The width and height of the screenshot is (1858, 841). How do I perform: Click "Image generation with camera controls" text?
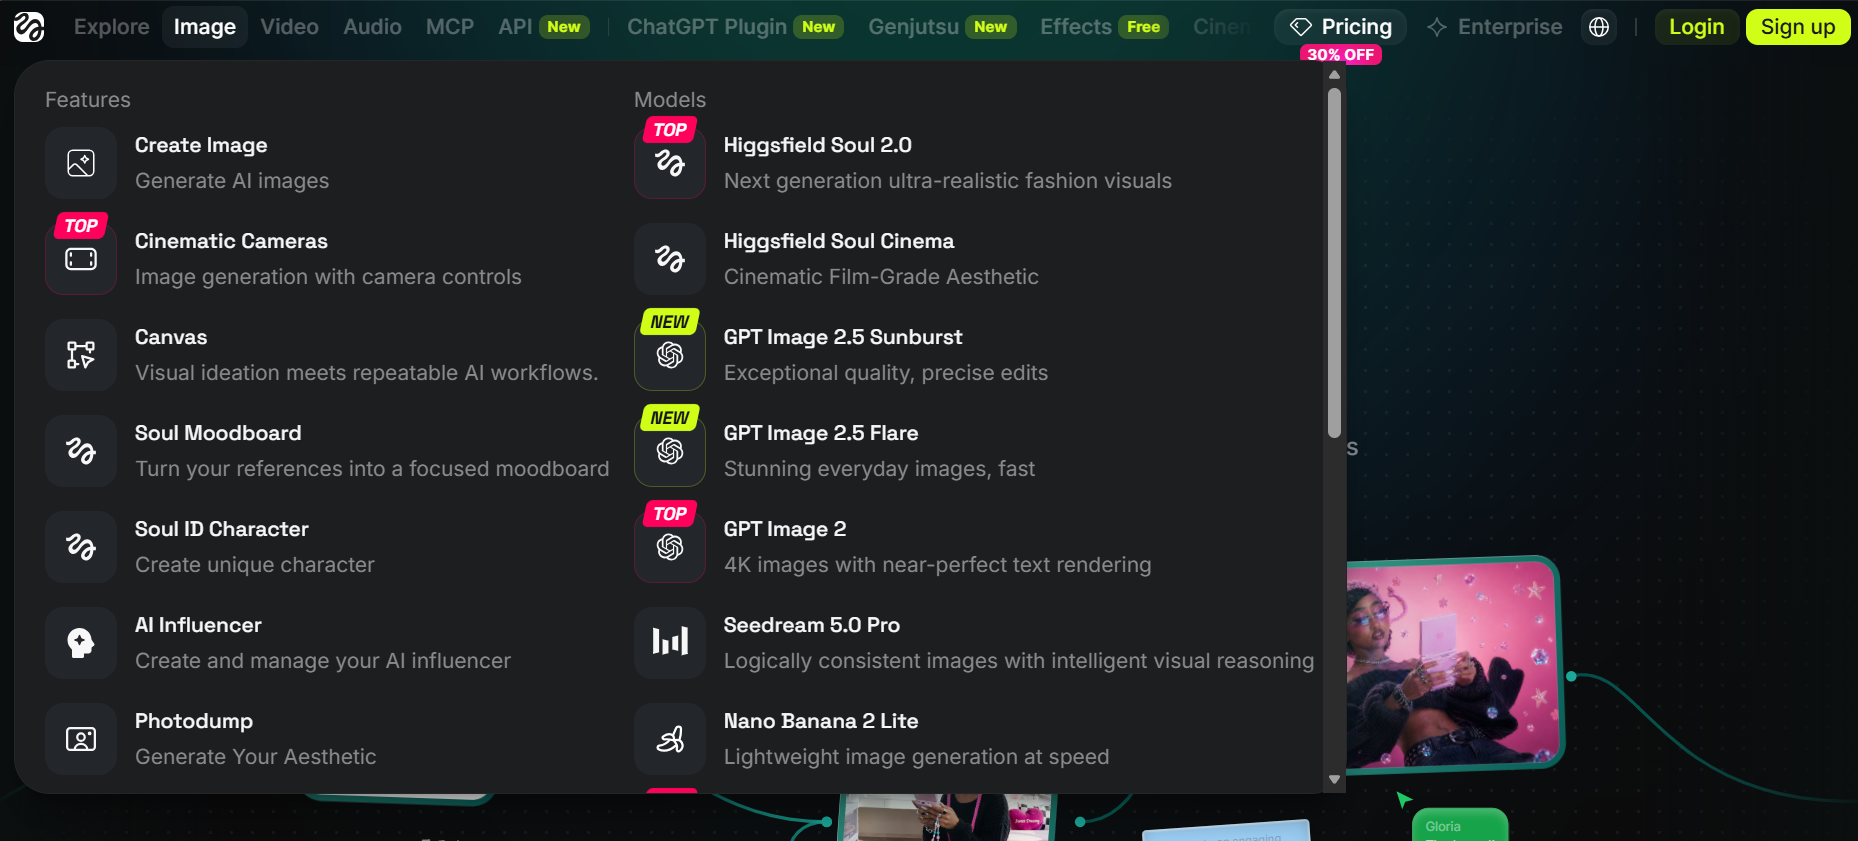click(328, 277)
